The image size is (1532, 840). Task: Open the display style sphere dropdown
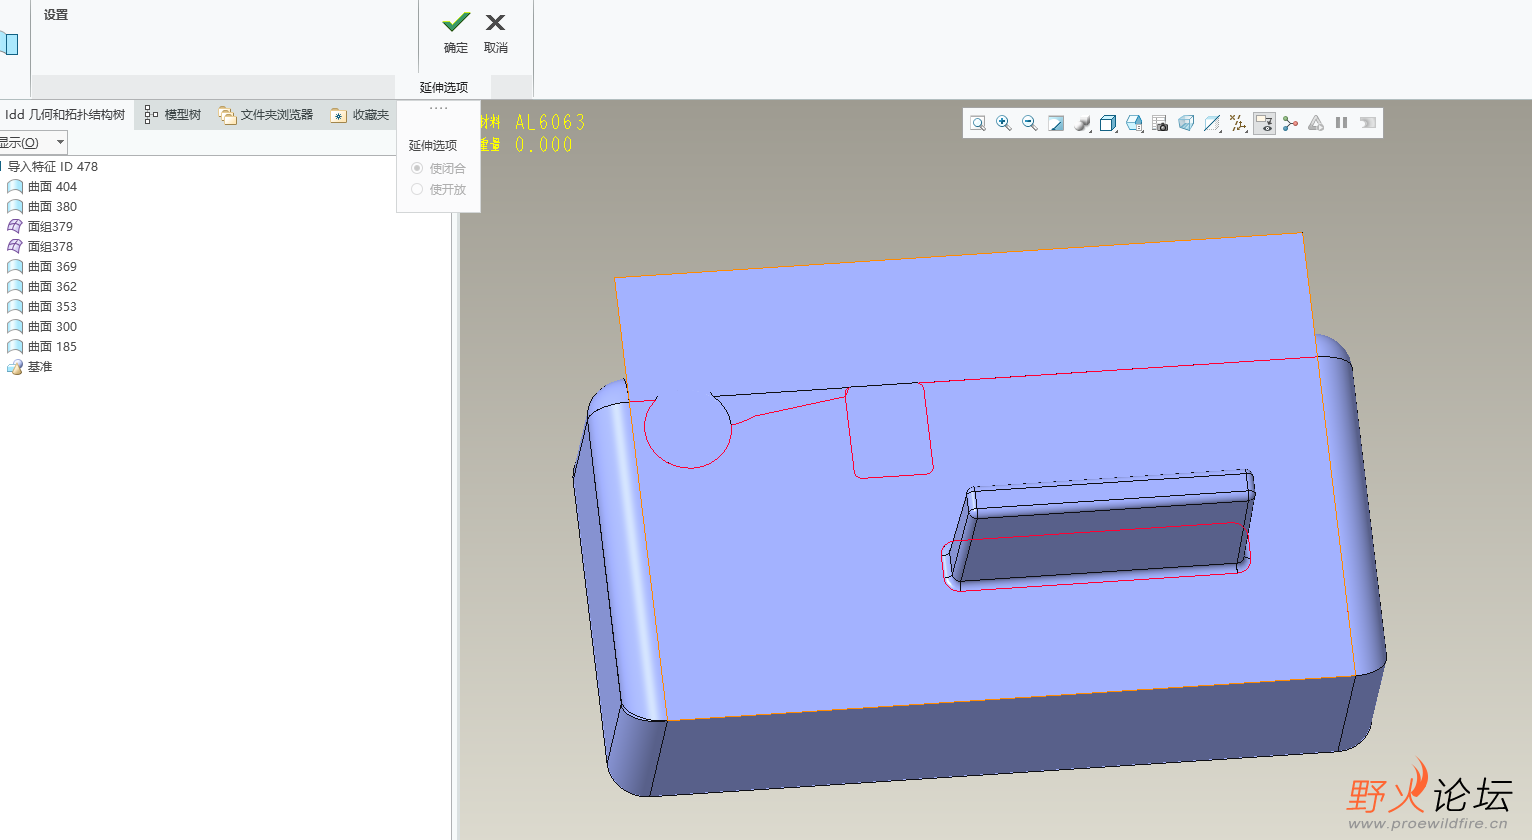(1082, 123)
